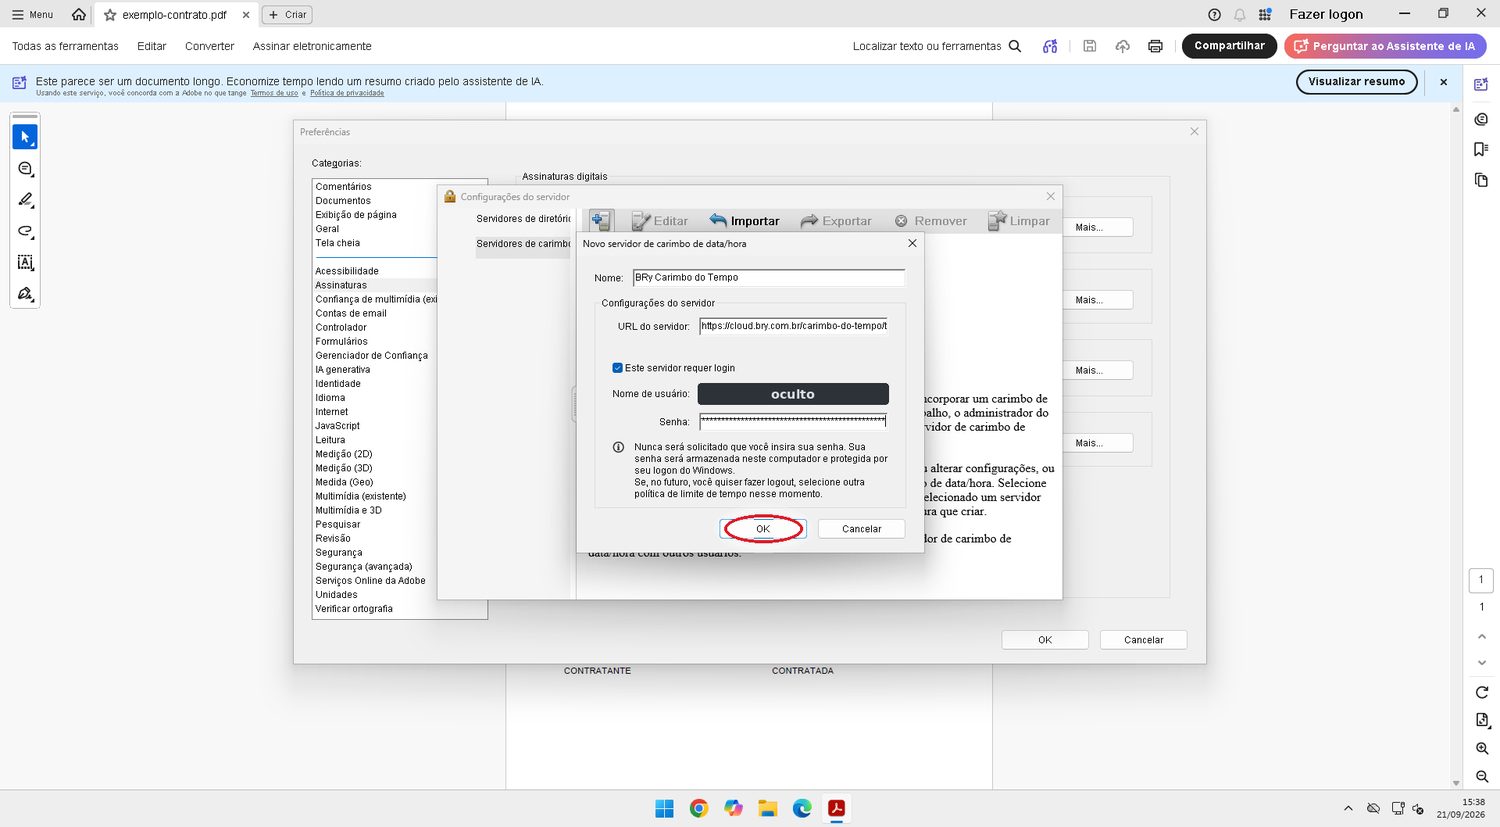Select Acessibilidade in the categories list

347,271
